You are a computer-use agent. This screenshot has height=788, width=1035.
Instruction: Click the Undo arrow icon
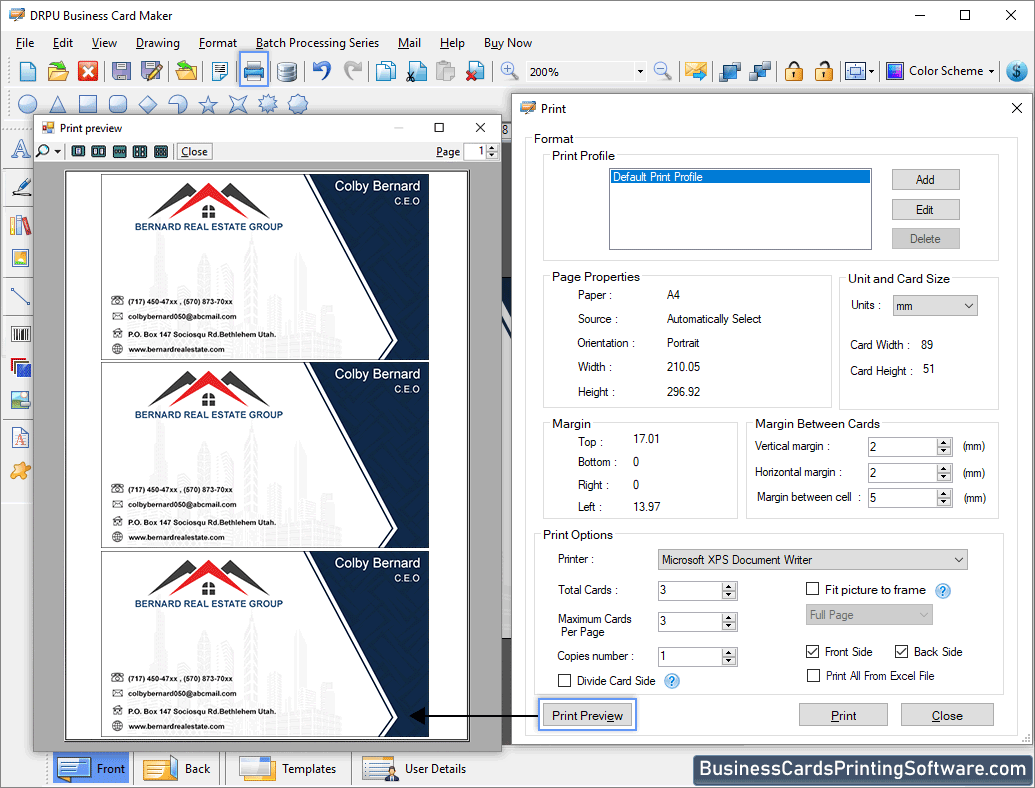[321, 71]
